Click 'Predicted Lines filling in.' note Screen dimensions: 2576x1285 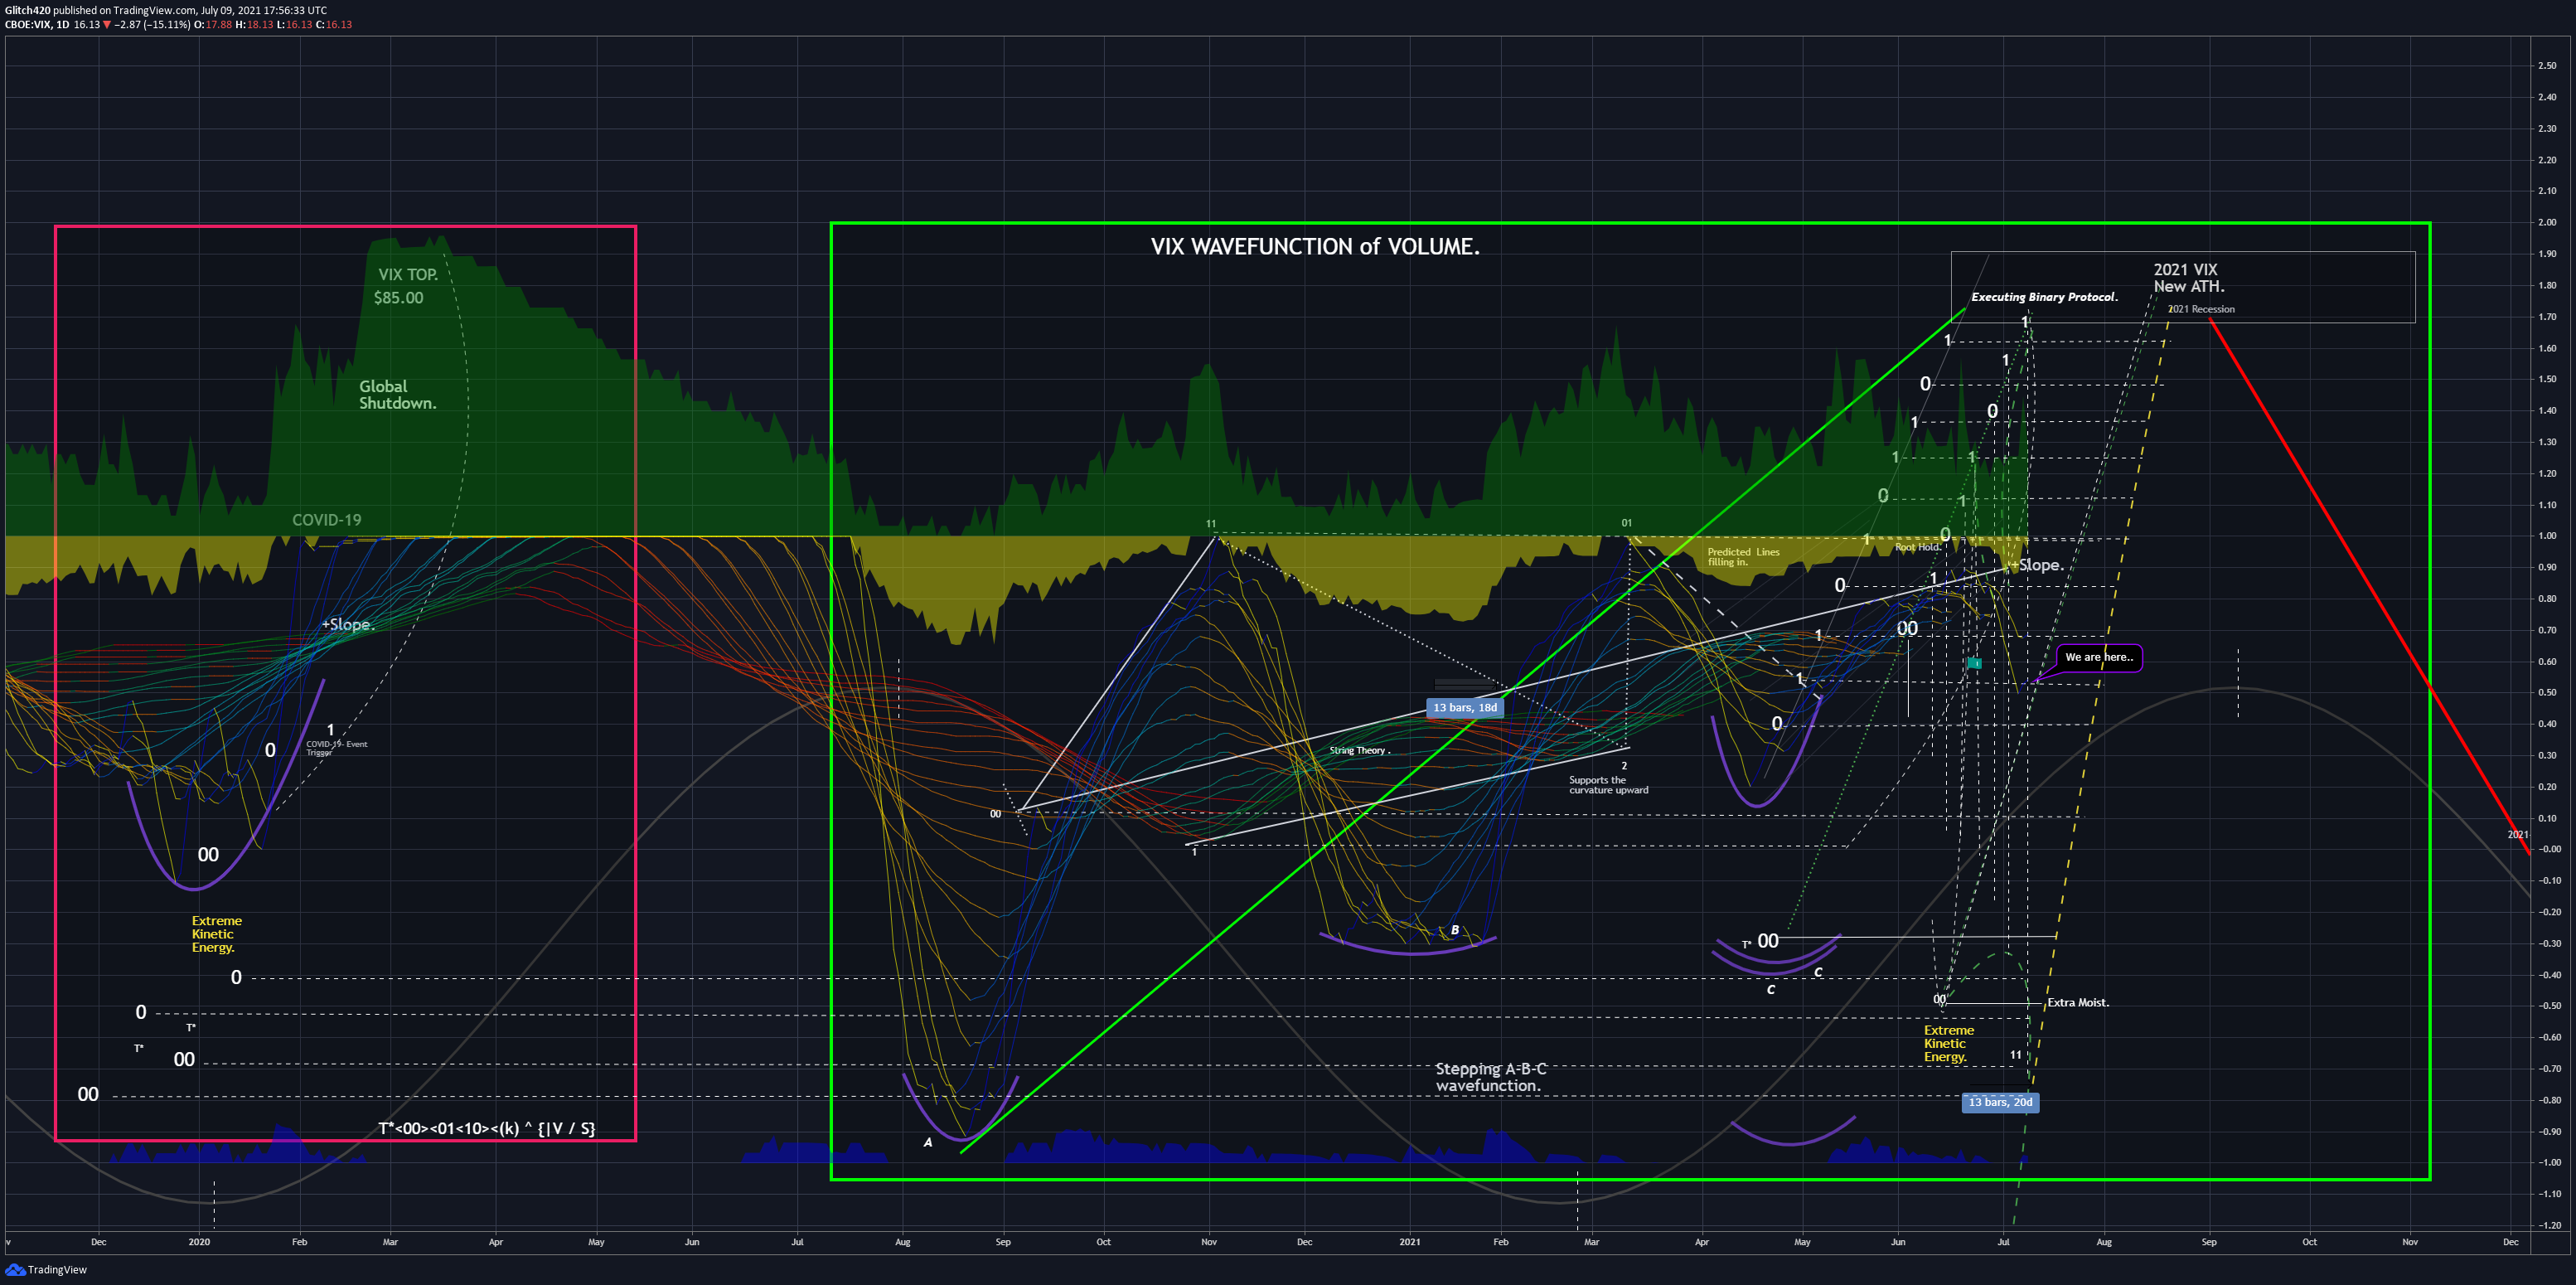pyautogui.click(x=1743, y=557)
